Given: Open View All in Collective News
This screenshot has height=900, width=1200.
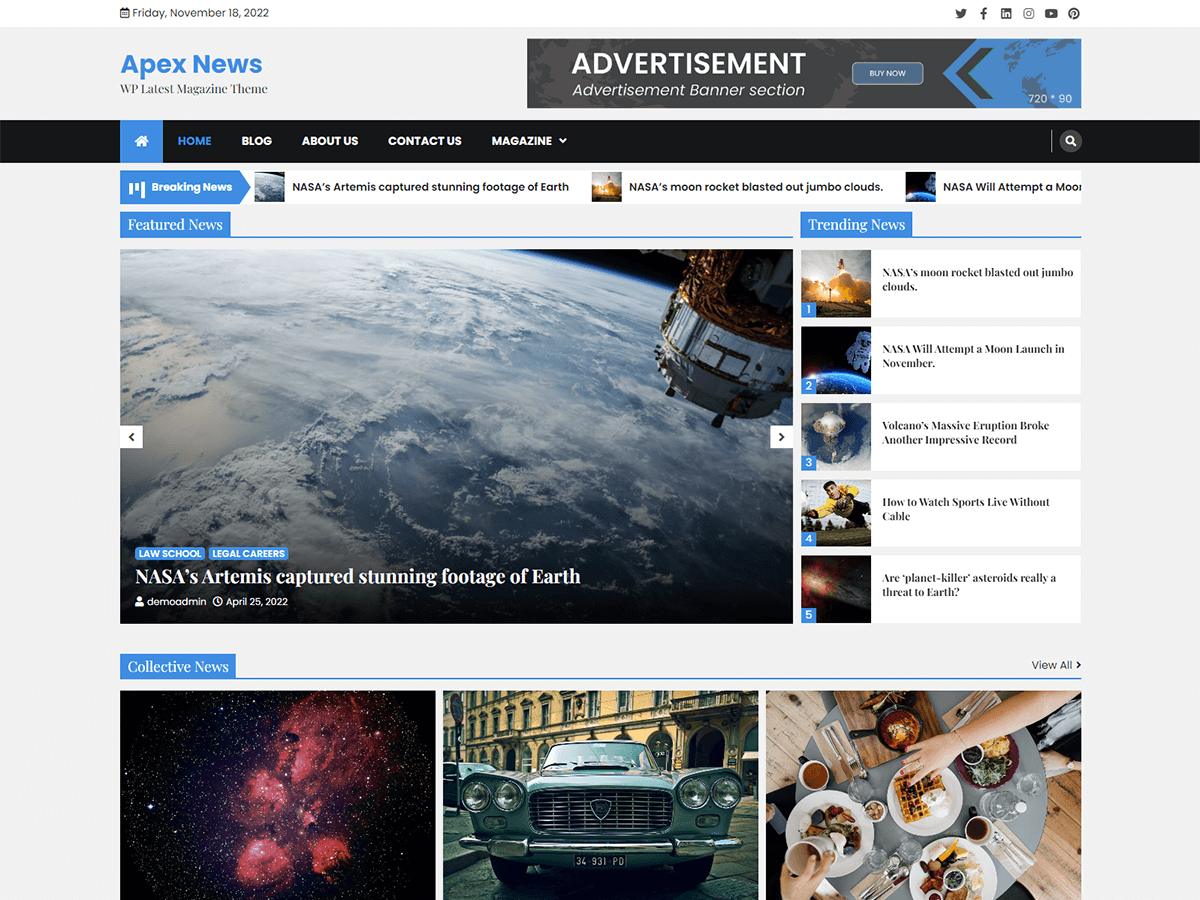Looking at the screenshot, I should [1051, 664].
